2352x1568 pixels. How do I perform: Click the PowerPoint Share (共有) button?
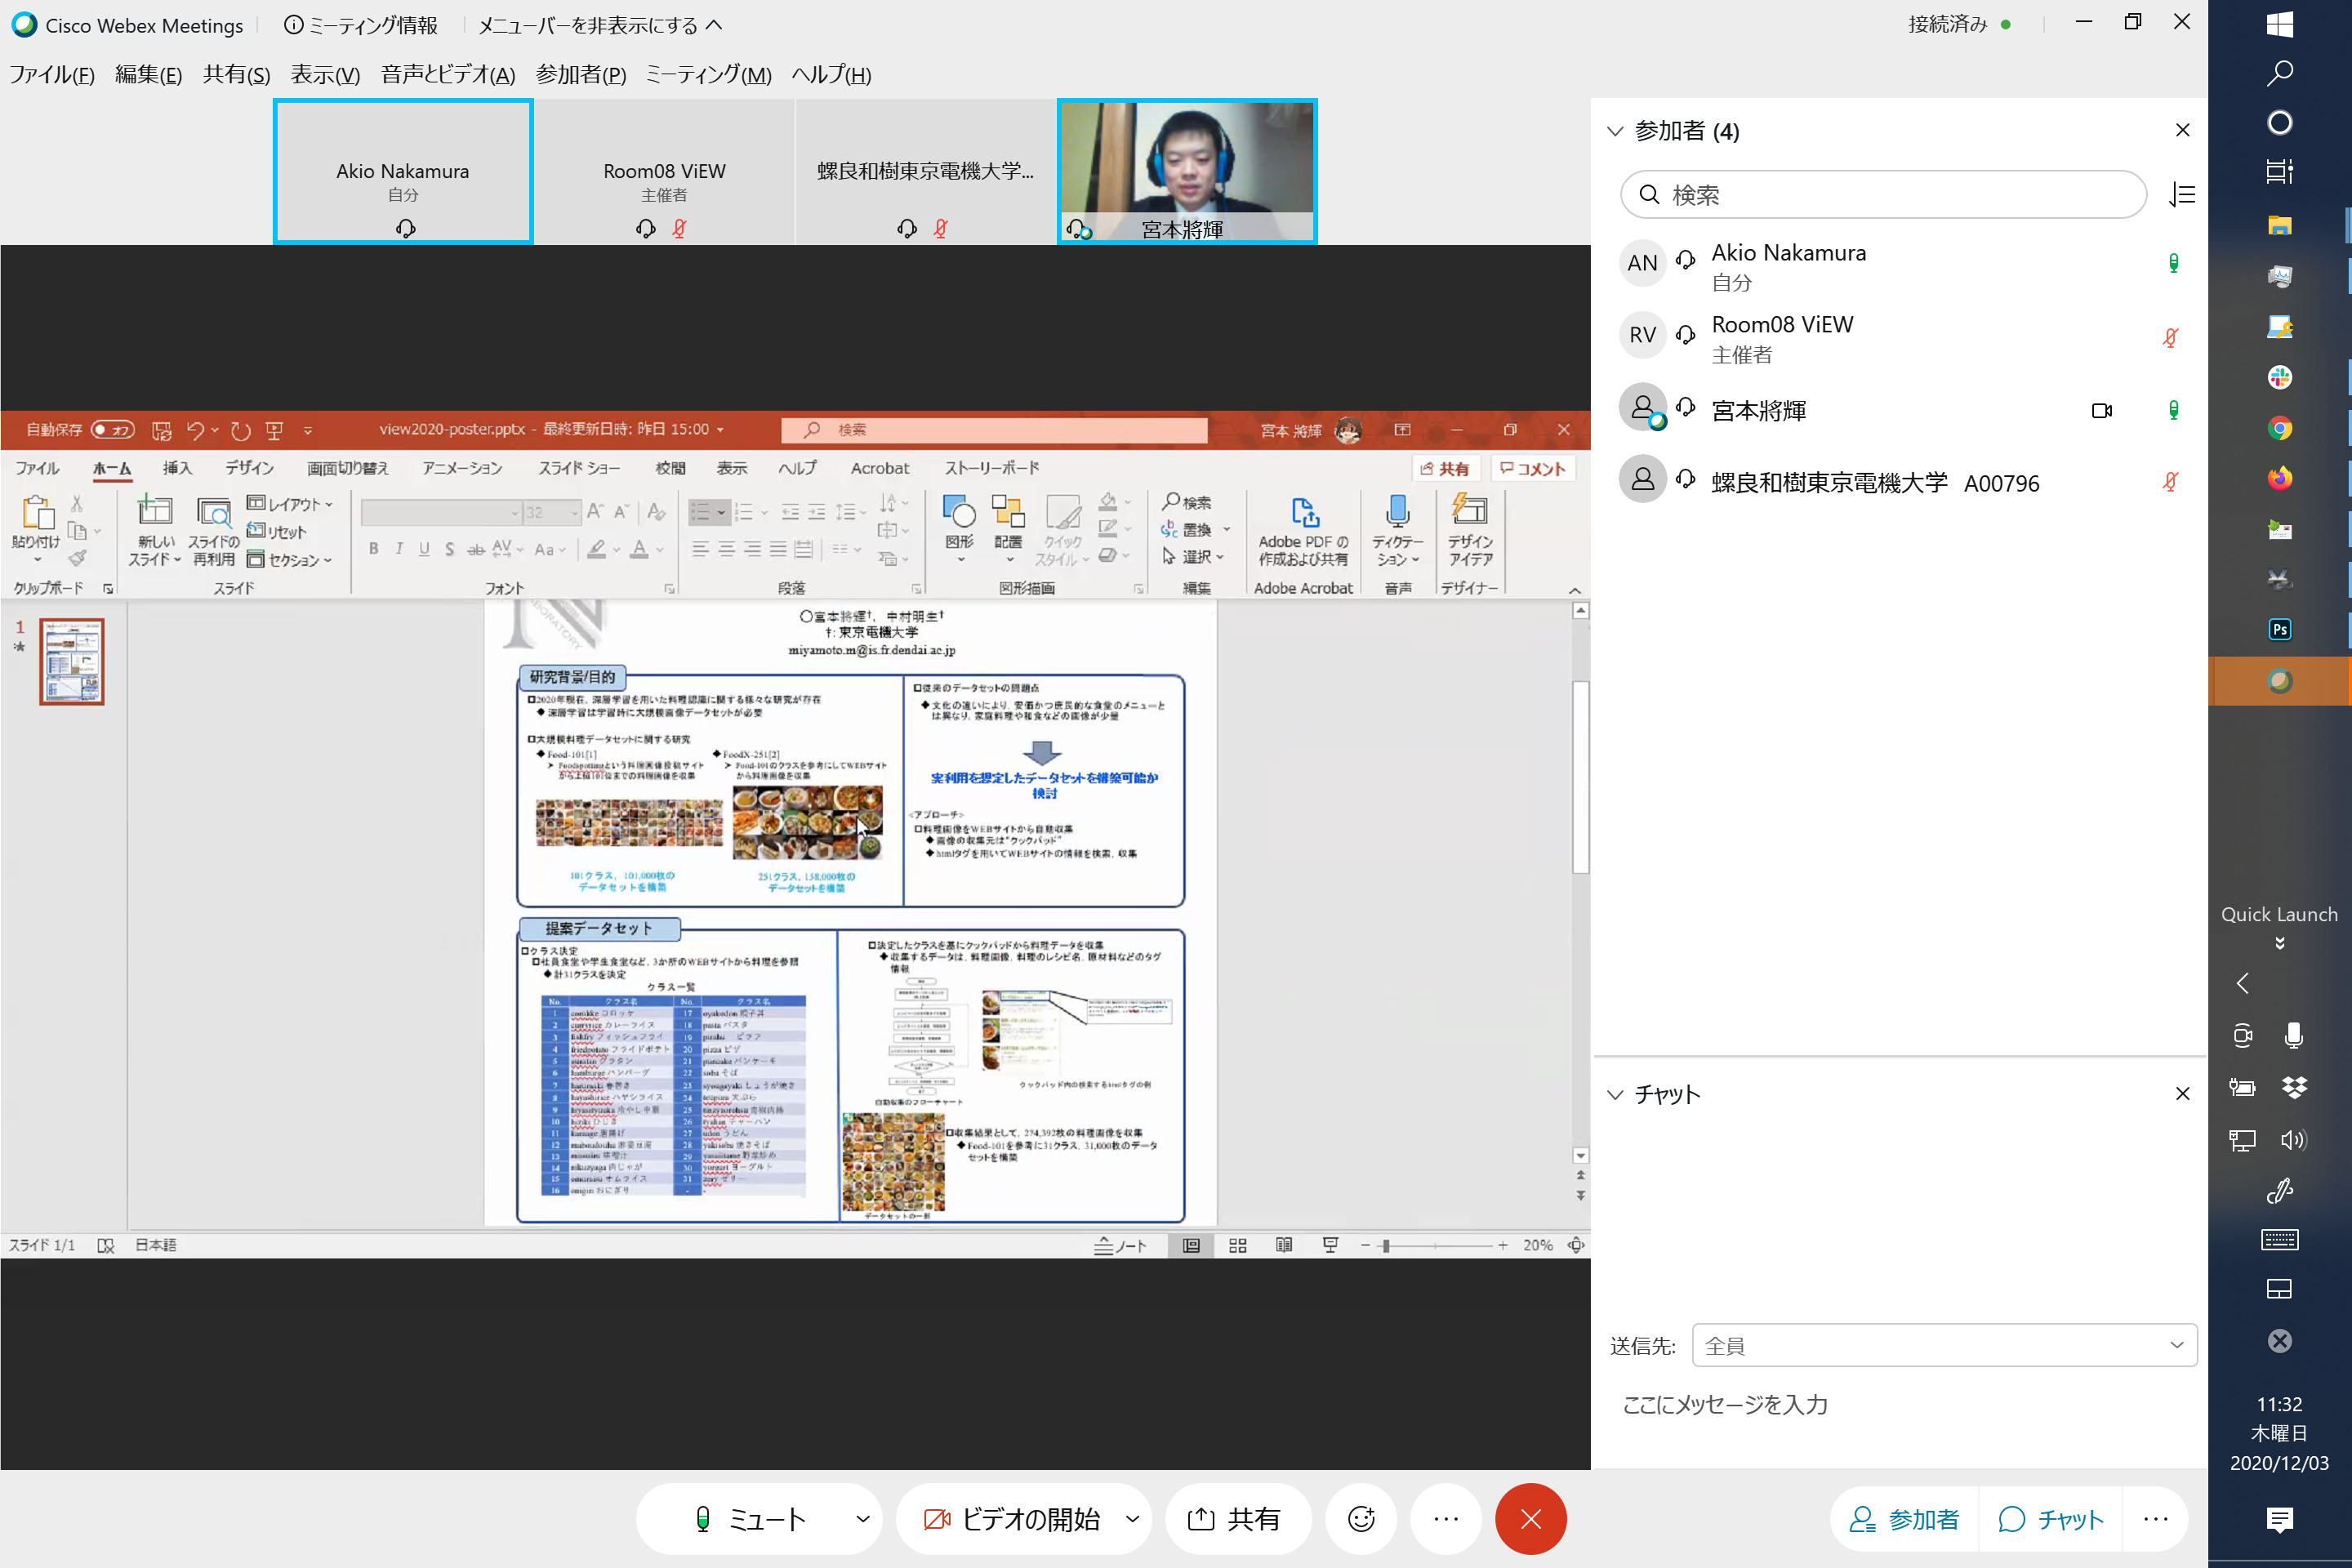pos(1445,468)
